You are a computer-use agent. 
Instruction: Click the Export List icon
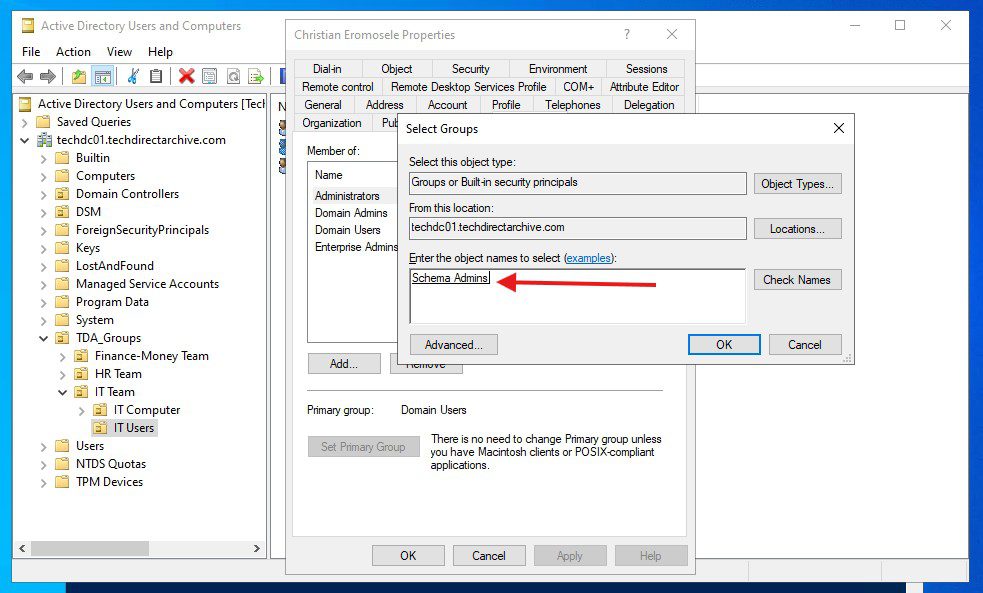(256, 75)
